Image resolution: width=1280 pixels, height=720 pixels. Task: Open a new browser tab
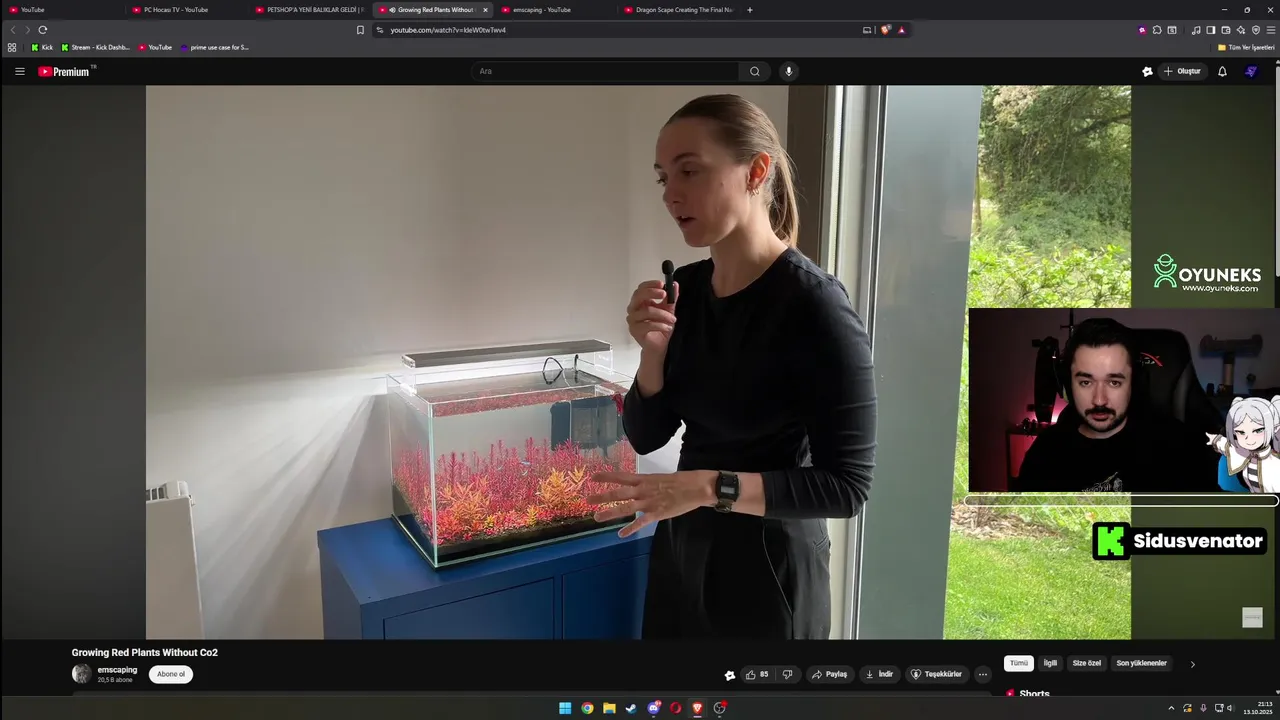pos(750,10)
